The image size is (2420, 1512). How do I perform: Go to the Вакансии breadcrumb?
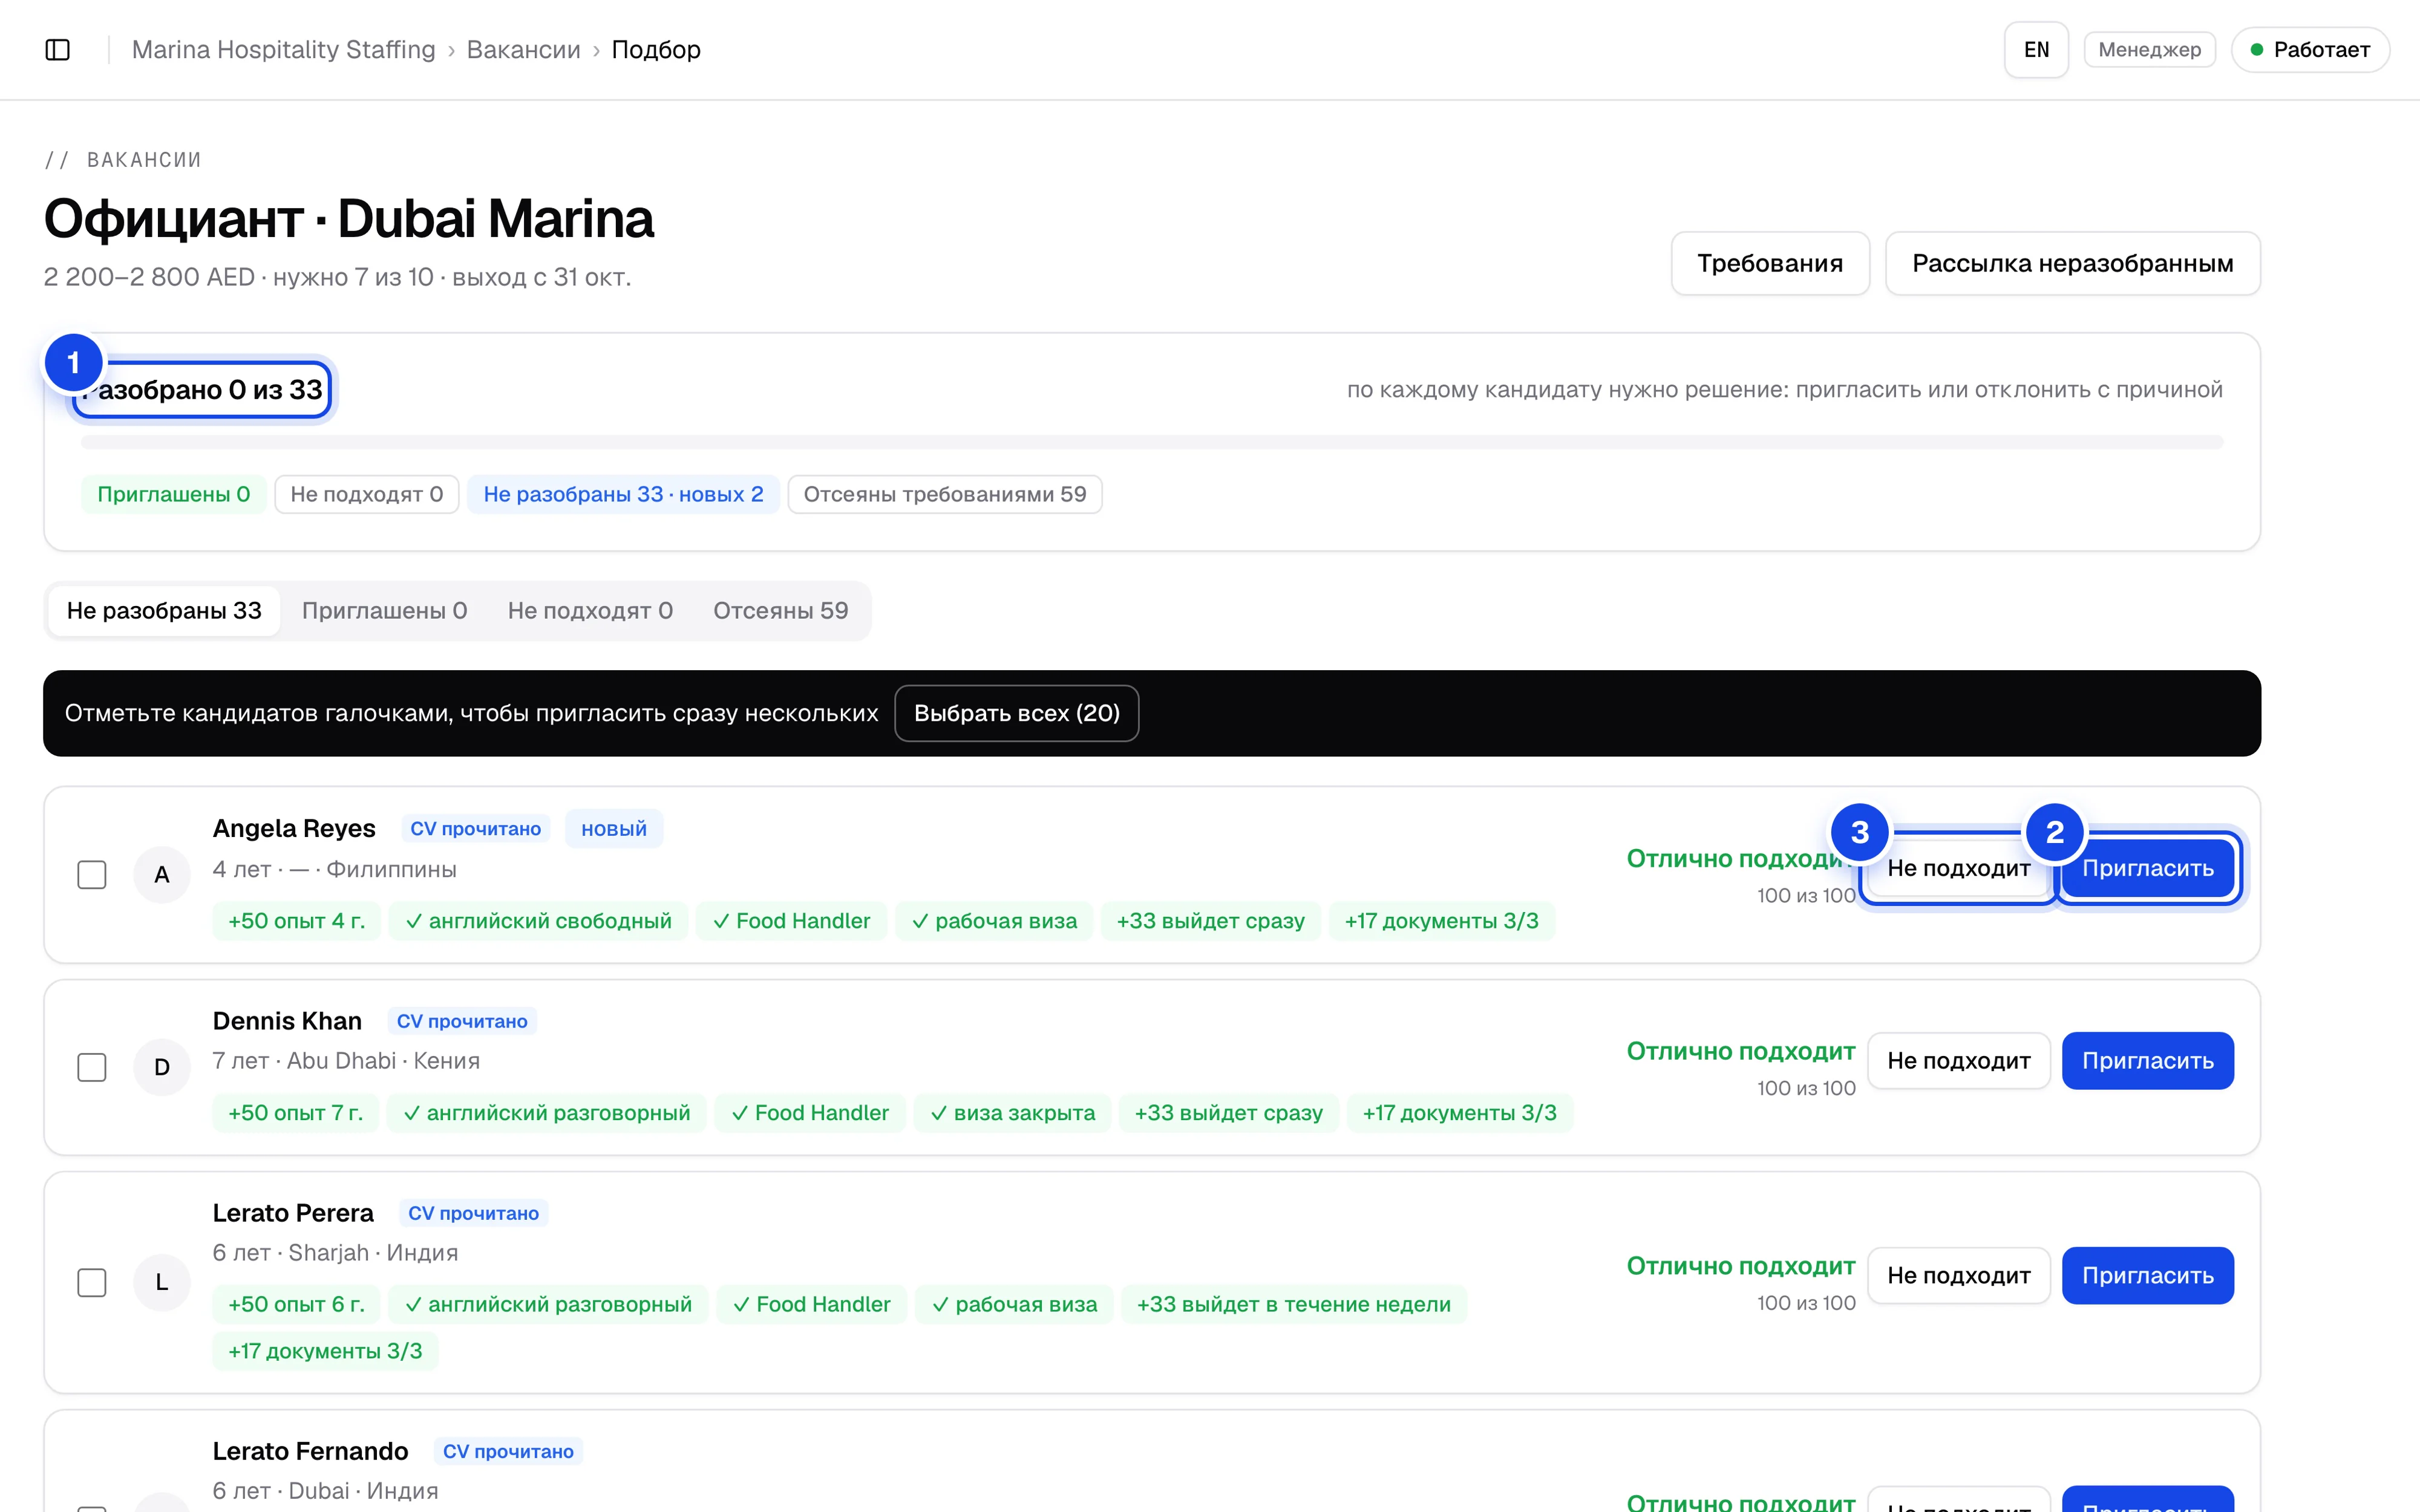point(523,50)
